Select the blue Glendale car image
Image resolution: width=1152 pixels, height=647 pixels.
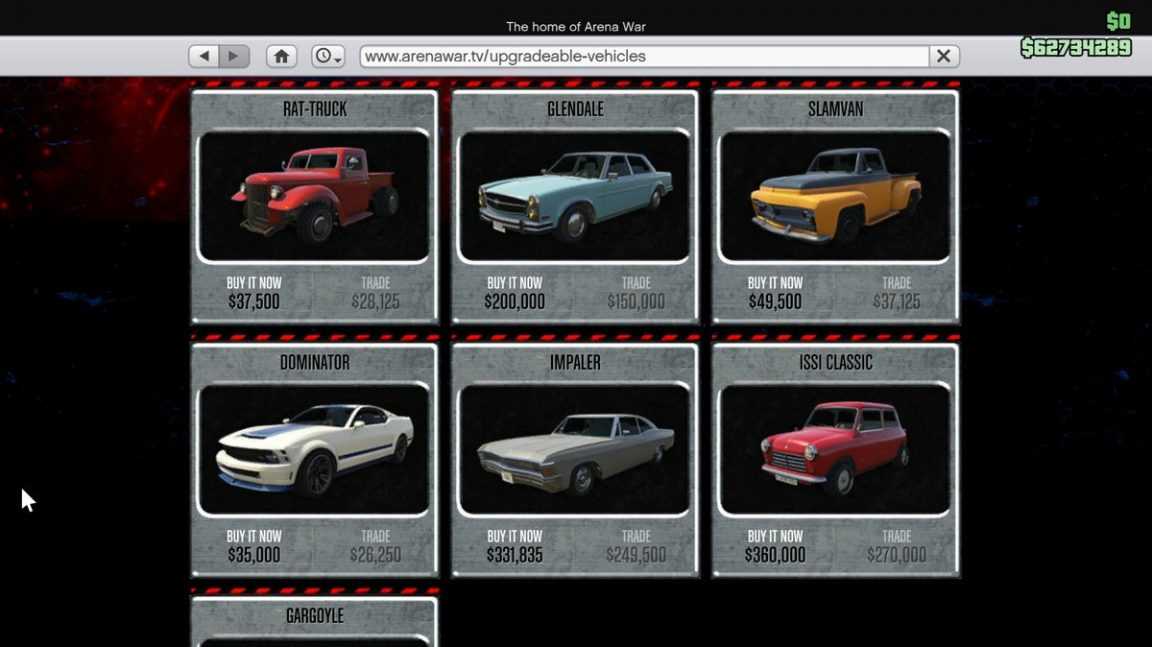(x=574, y=196)
